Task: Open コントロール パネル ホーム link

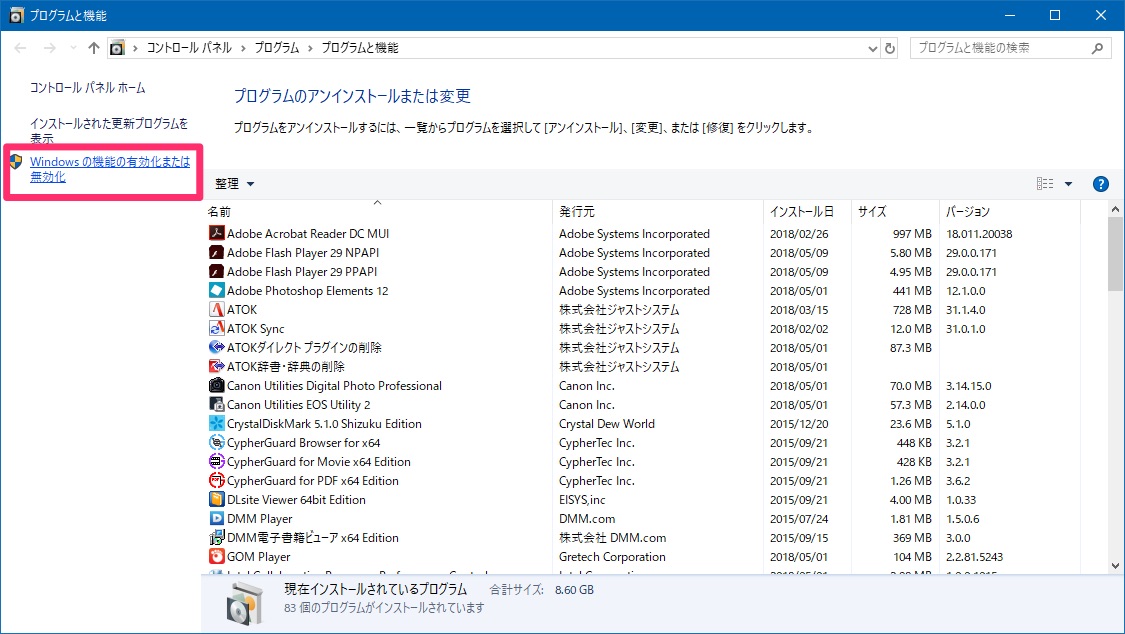Action: pyautogui.click(x=88, y=87)
